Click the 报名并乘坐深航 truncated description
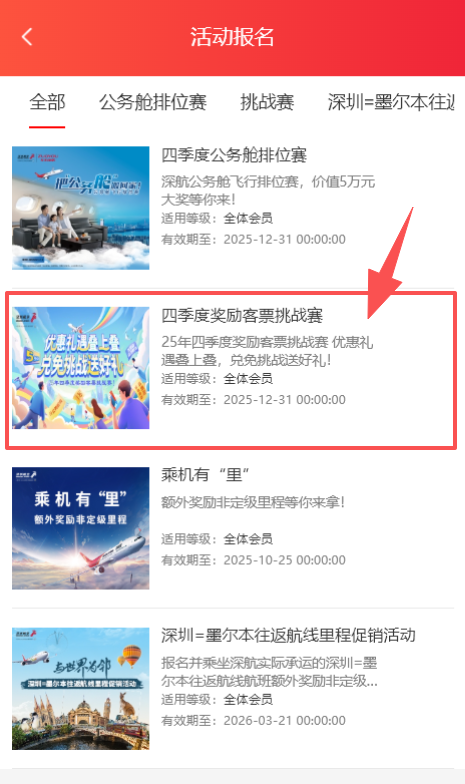Screen dimensions: 465x784 click(x=270, y=672)
